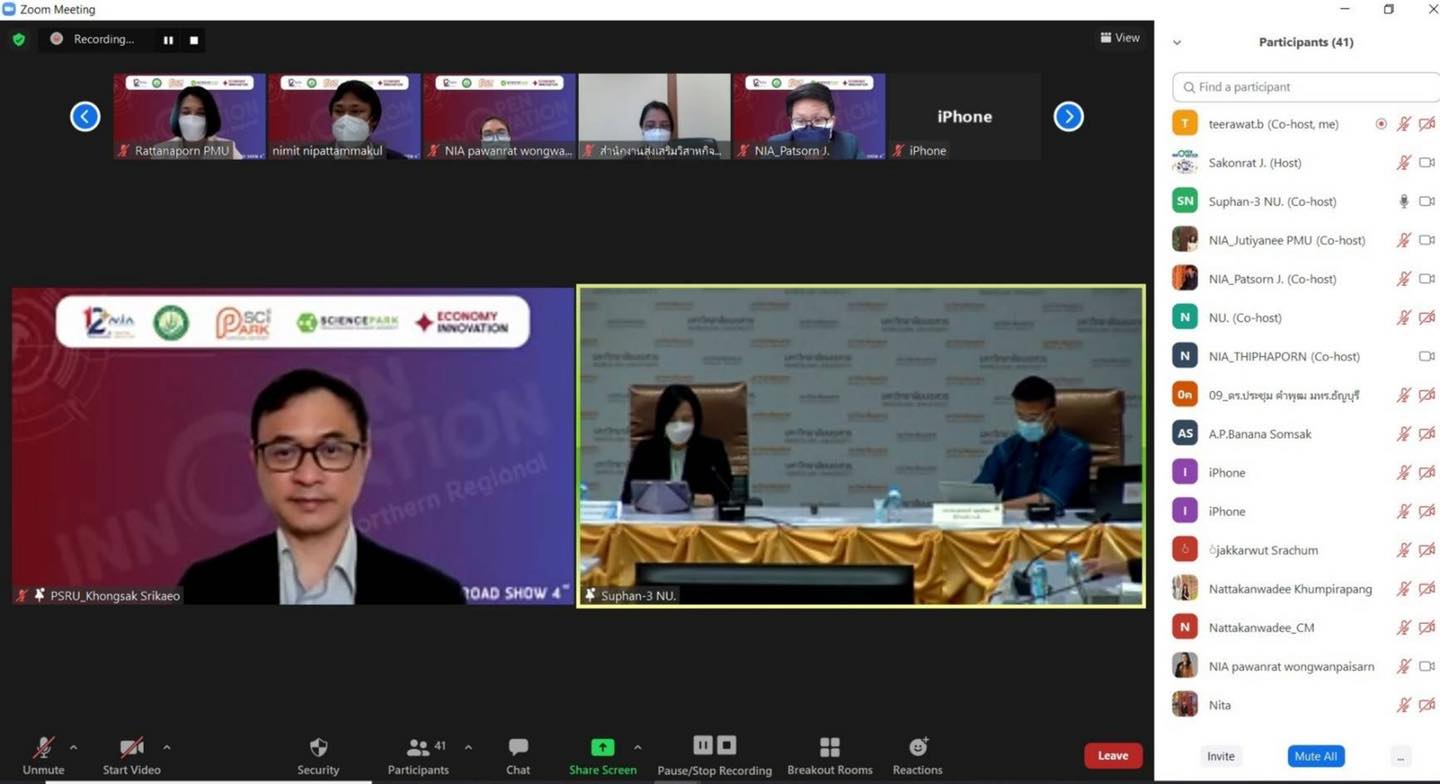
Task: Open the Security shield icon
Action: click(318, 747)
